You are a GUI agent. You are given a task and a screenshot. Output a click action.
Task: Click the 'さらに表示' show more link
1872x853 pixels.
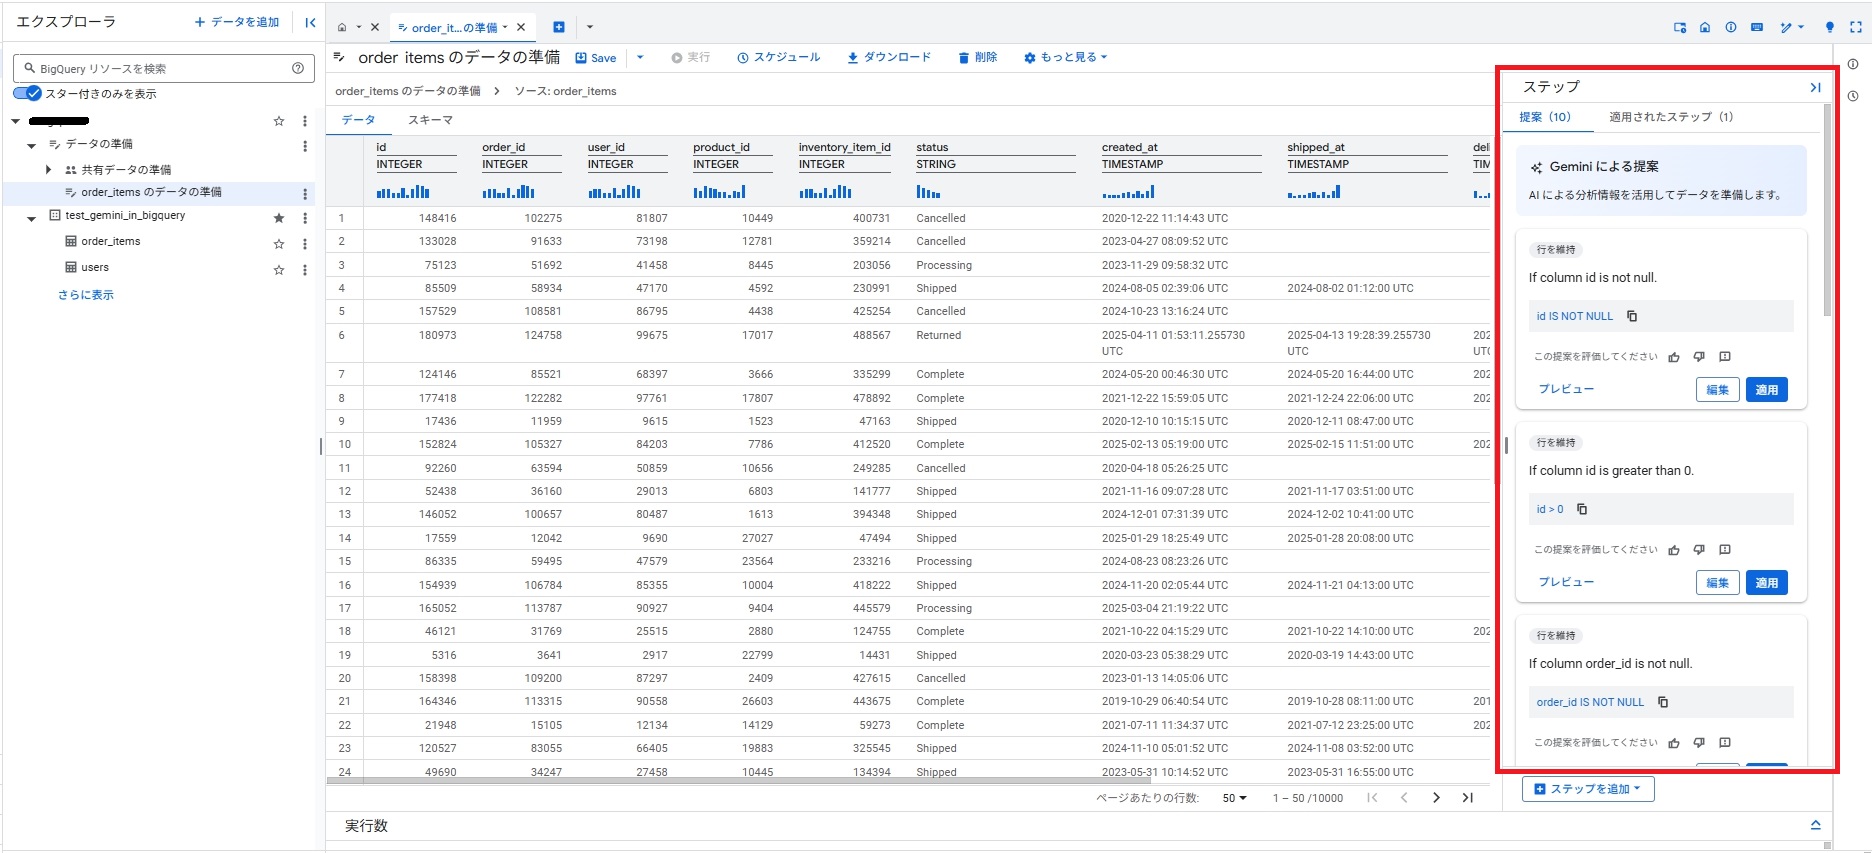[86, 295]
